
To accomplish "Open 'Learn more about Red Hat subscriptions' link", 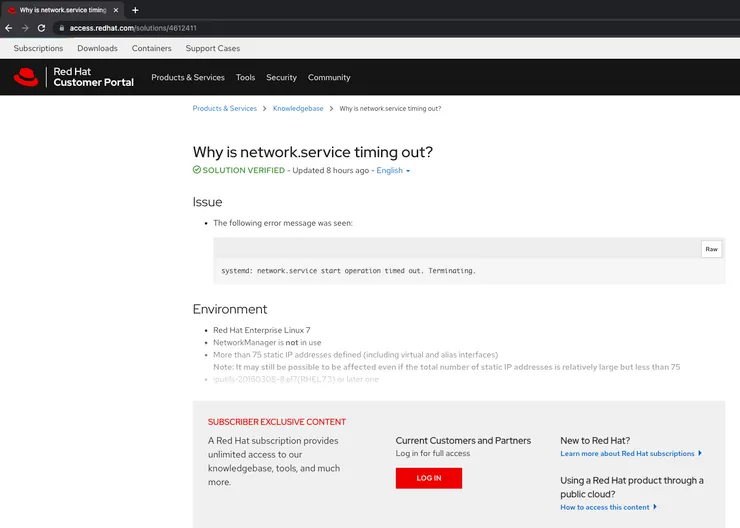I will (631, 453).
